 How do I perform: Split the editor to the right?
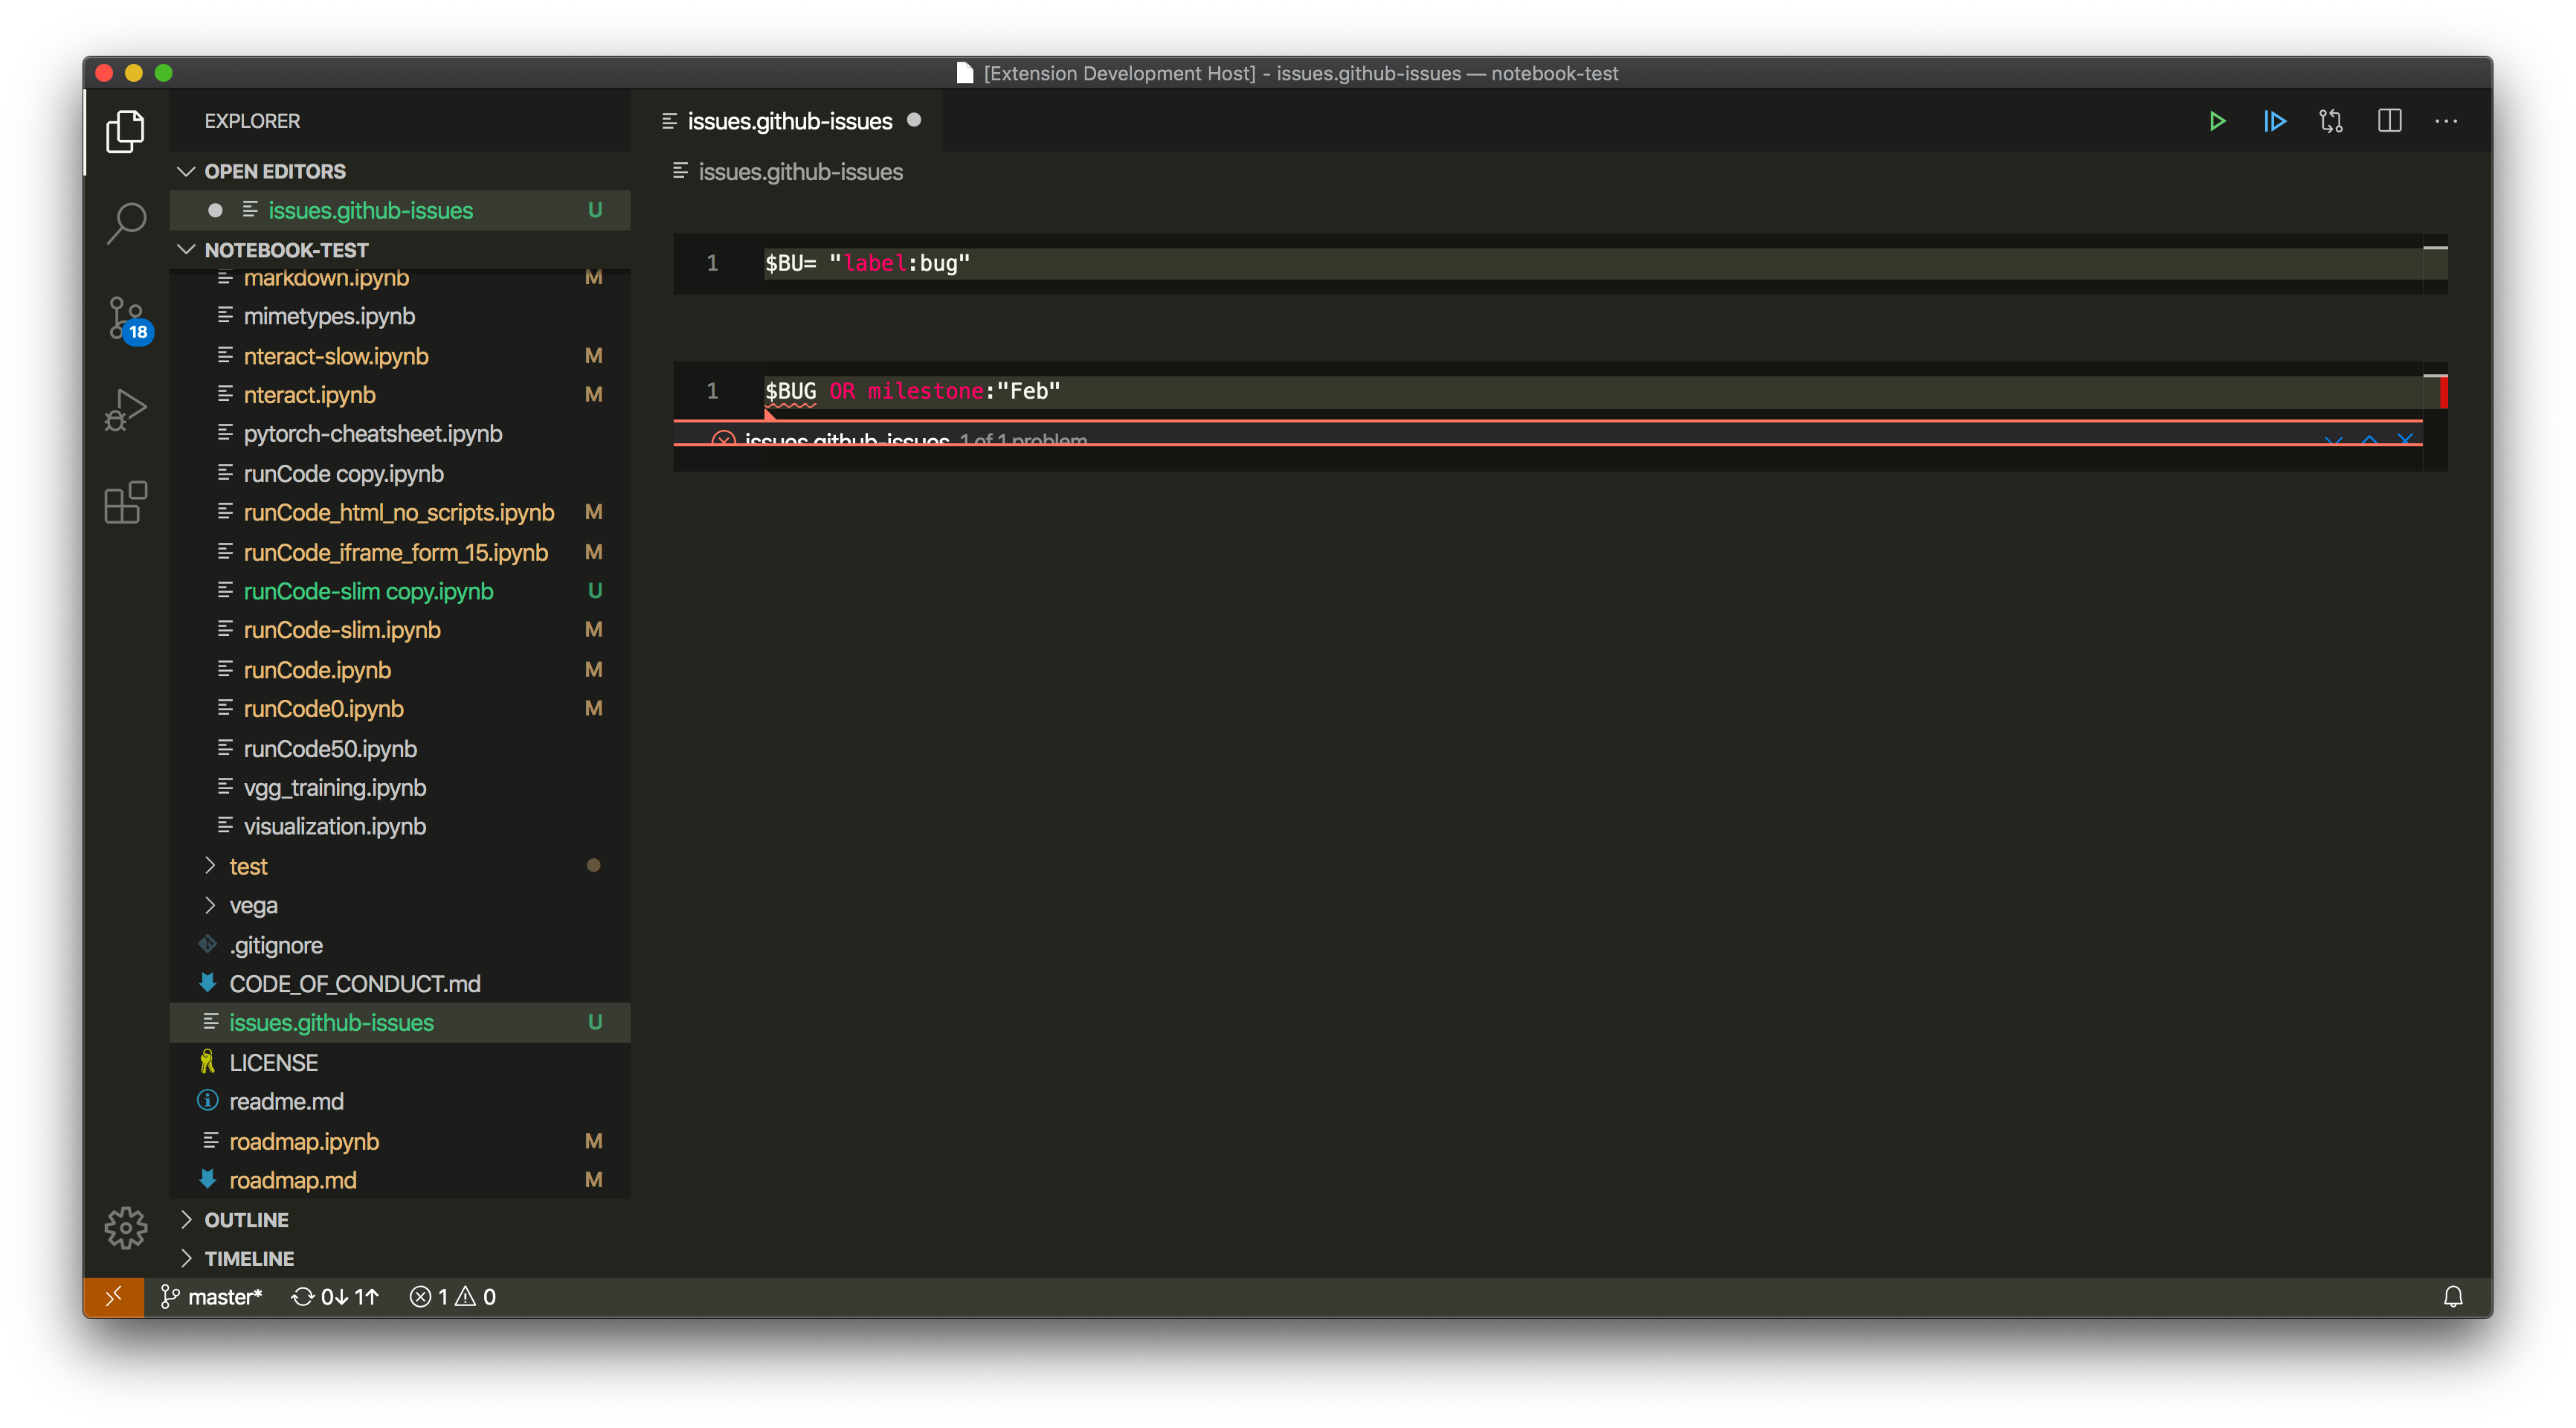click(2388, 121)
